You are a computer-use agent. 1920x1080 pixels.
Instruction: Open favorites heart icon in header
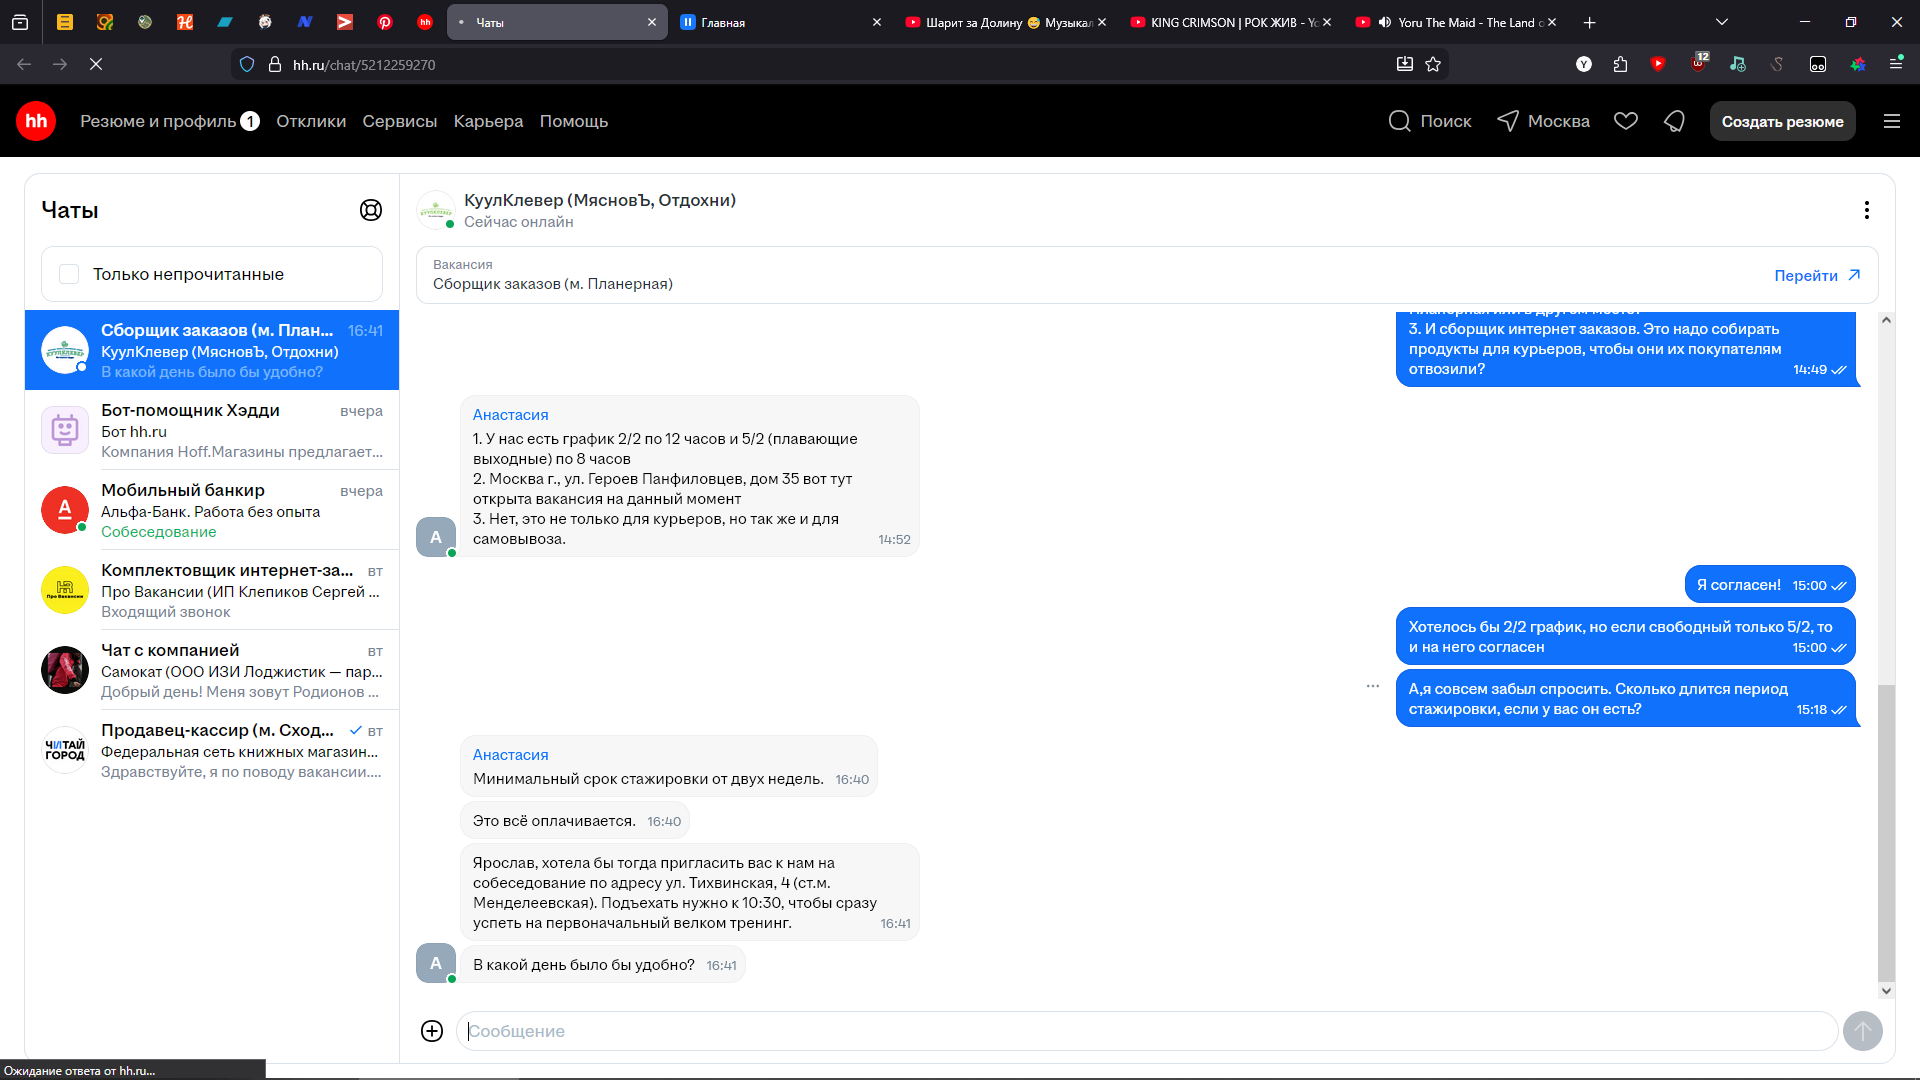pyautogui.click(x=1626, y=121)
